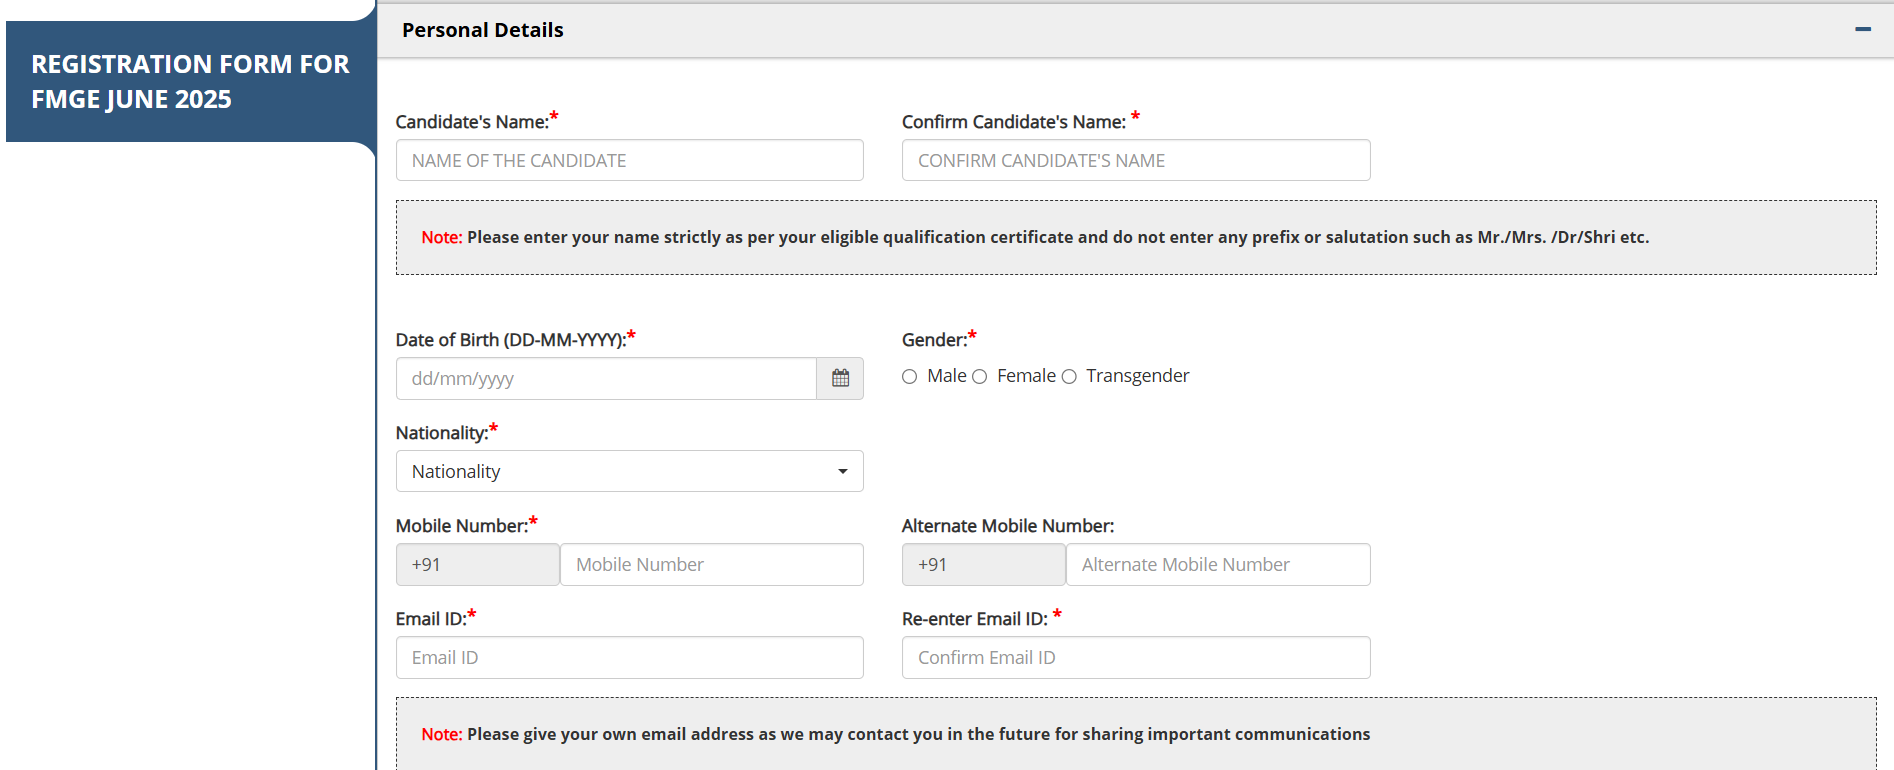Click the +91 code box beside Alternate Mobile Number
1894x770 pixels.
pyautogui.click(x=984, y=564)
